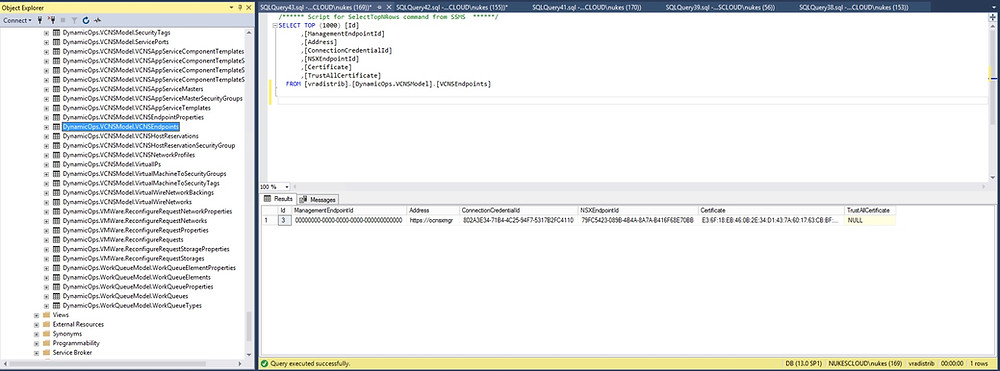
Task: Collapse the SELECT statement outline toggle
Action: pyautogui.click(x=274, y=25)
